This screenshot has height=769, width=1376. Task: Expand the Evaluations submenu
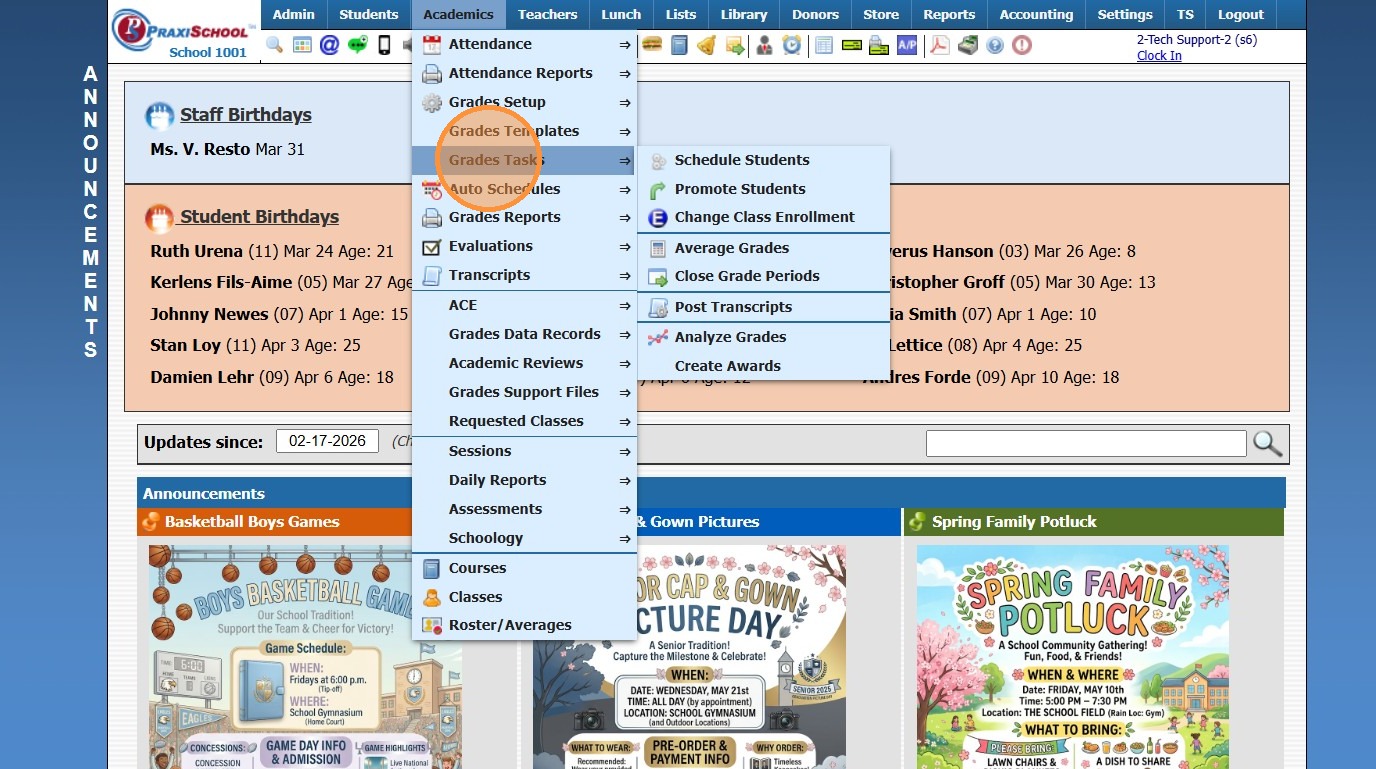[x=524, y=246]
